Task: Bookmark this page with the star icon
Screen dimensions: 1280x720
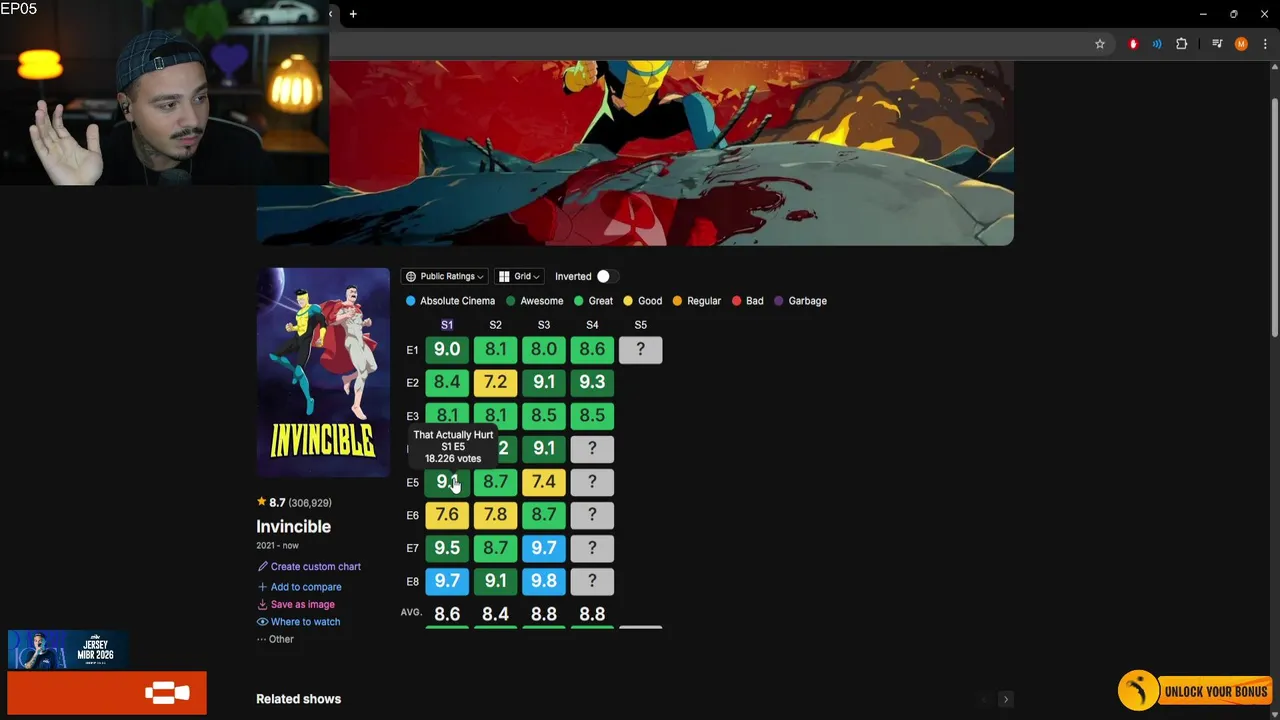Action: [1100, 44]
